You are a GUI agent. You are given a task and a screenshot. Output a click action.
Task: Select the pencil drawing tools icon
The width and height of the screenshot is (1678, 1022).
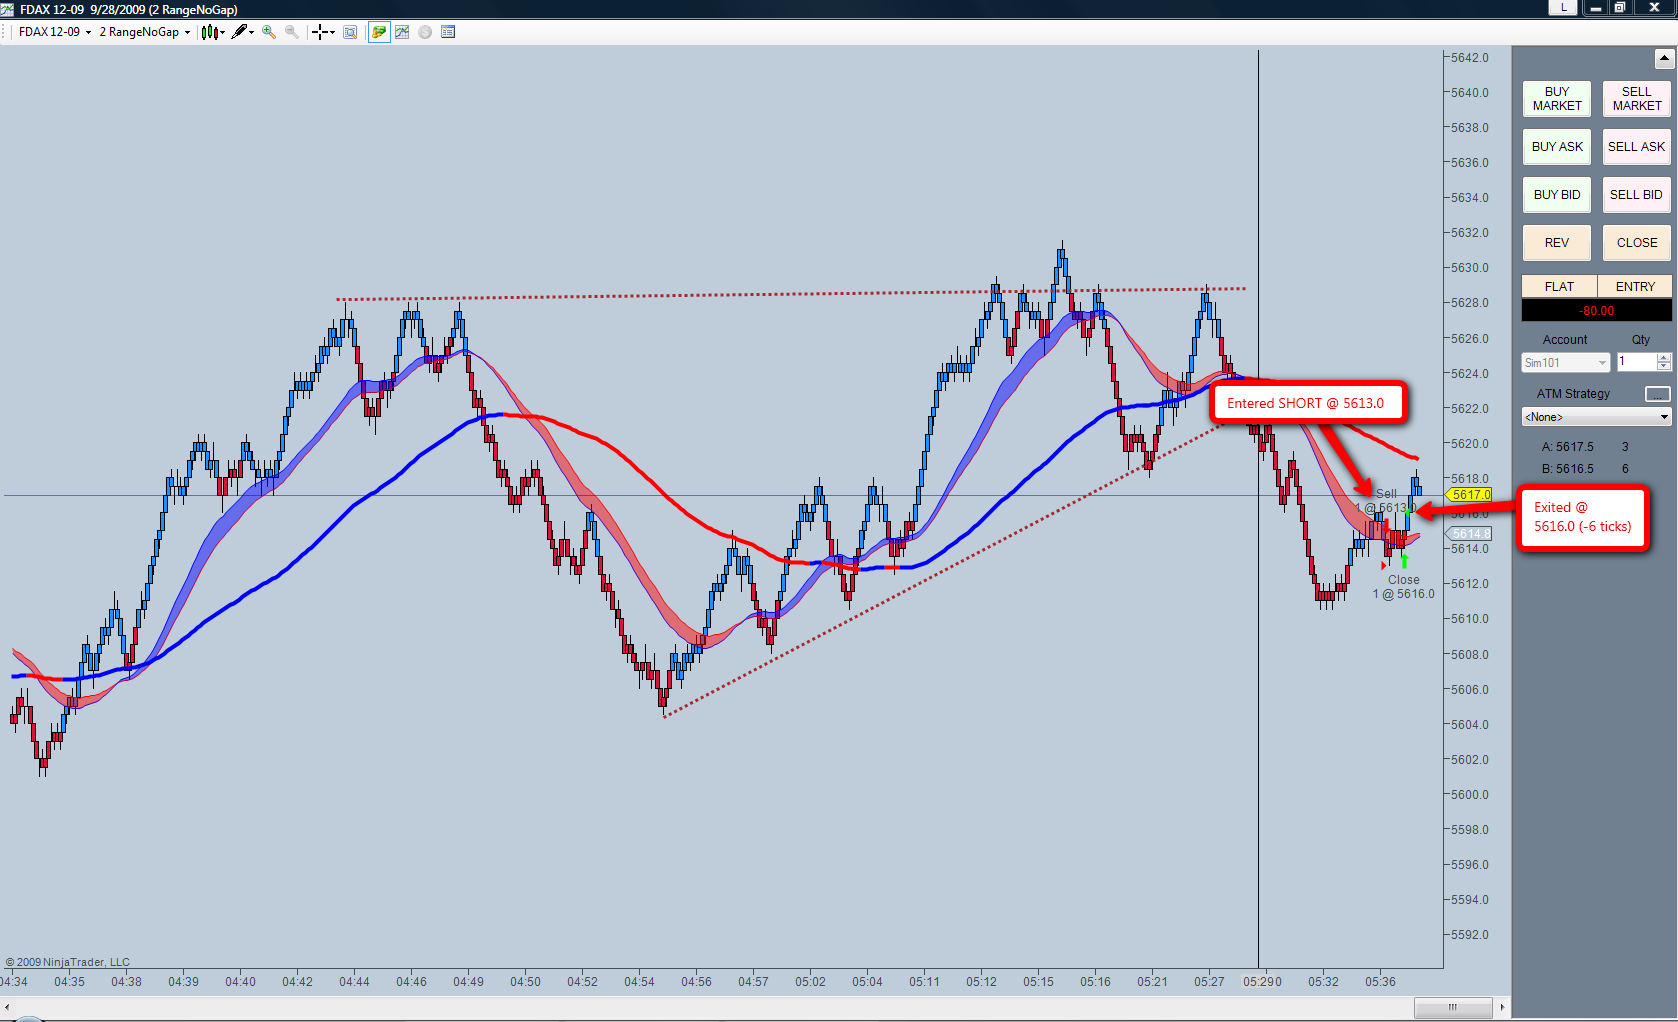click(x=239, y=32)
